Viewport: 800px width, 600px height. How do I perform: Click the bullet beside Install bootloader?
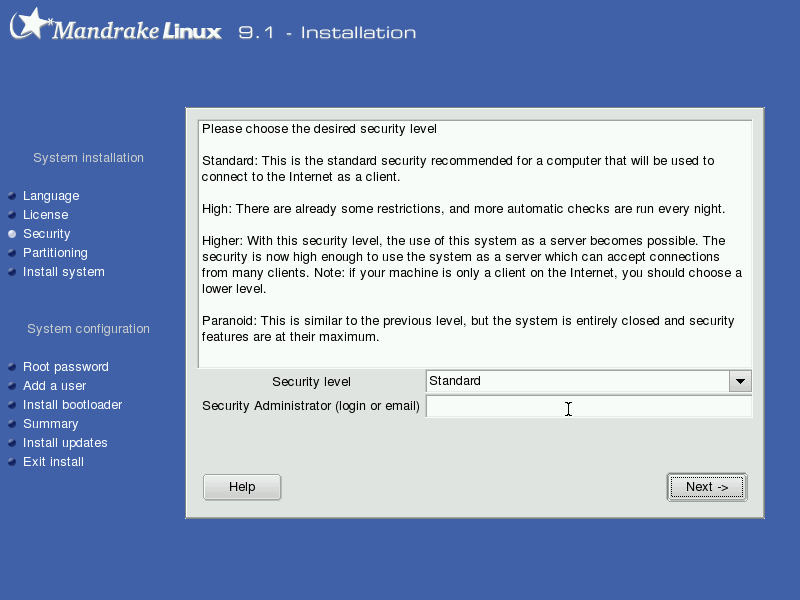[12, 405]
